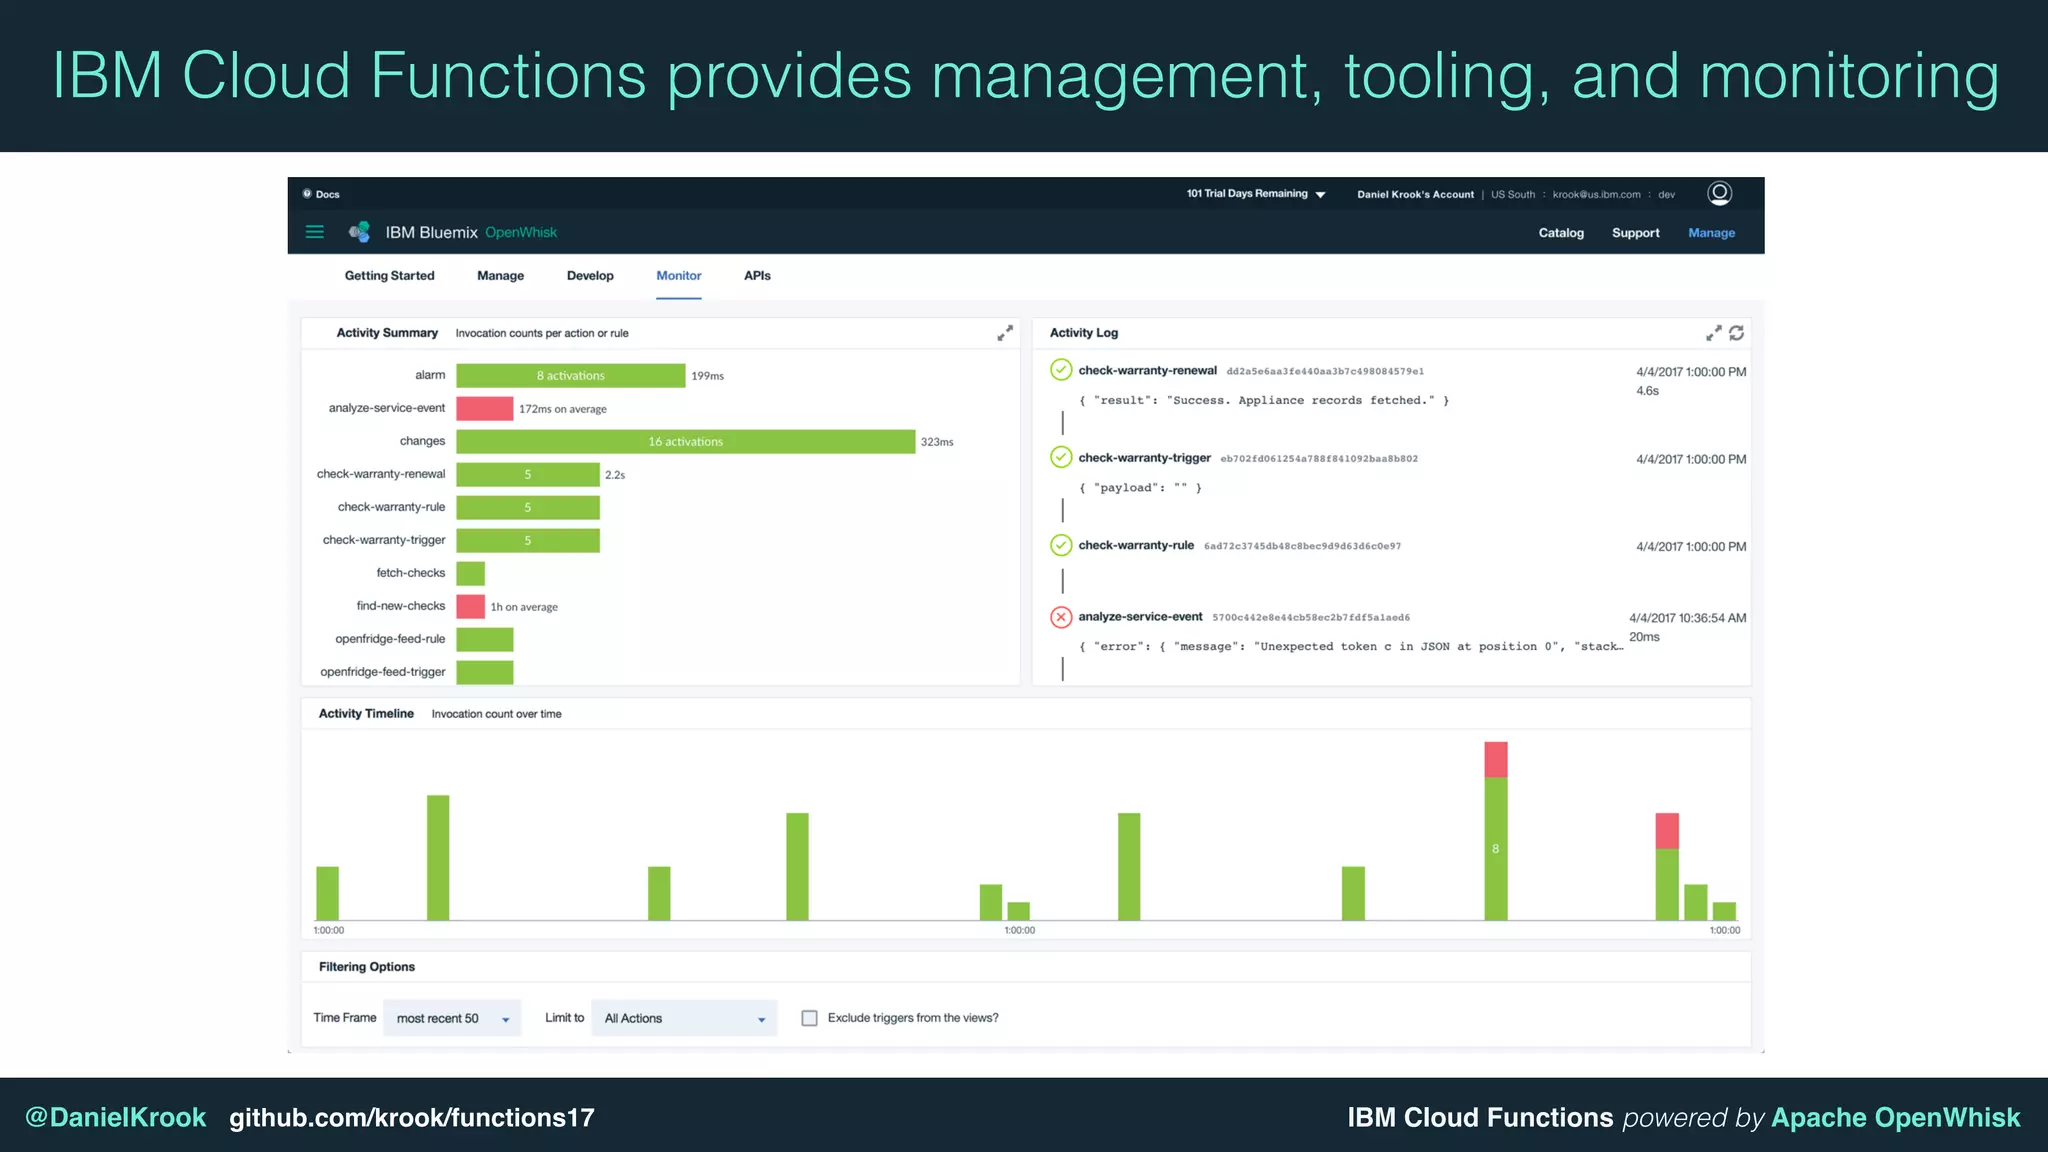Expand the 101 Trial Days Remaining dropdown
Viewport: 2048px width, 1152px height.
point(1256,194)
